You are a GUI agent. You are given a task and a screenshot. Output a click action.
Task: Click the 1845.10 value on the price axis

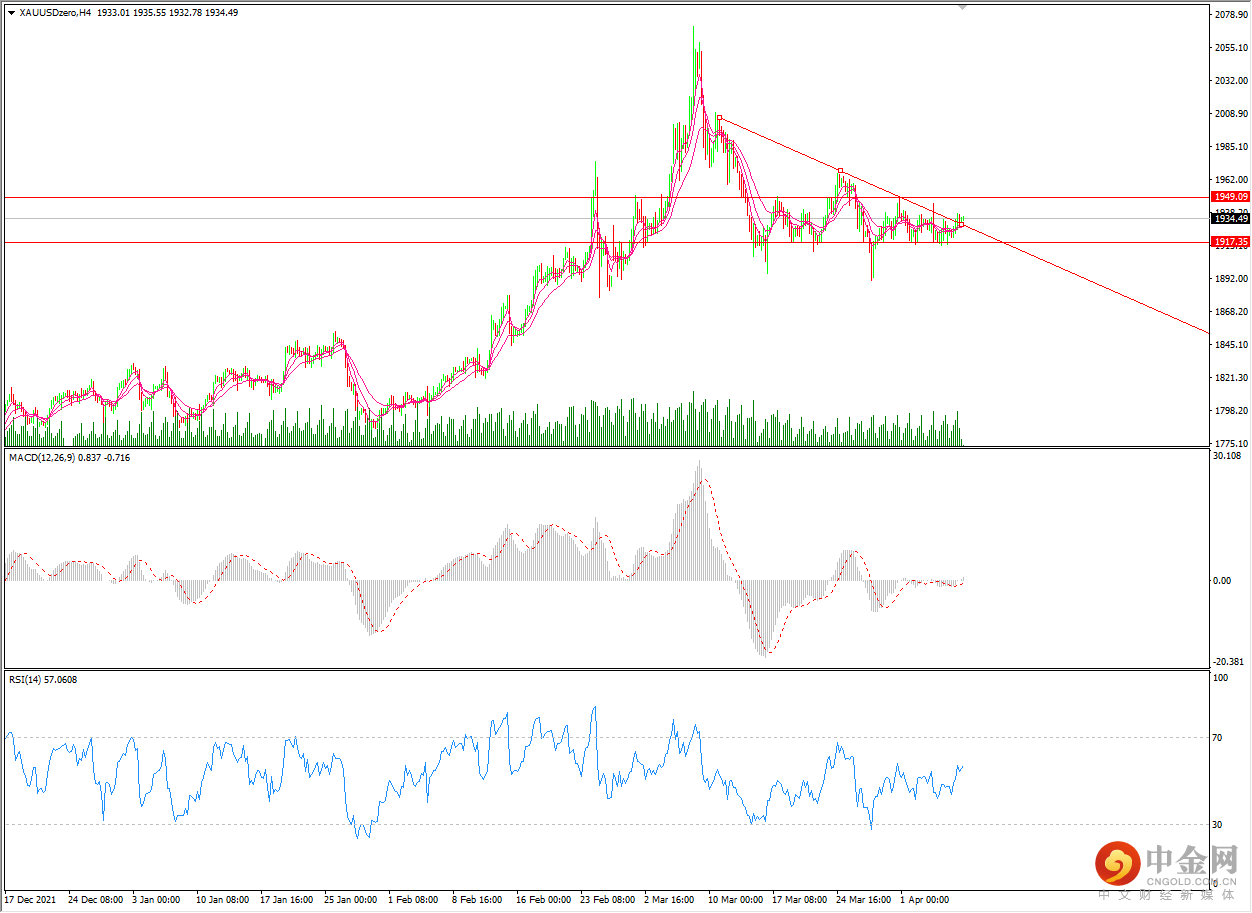1231,345
